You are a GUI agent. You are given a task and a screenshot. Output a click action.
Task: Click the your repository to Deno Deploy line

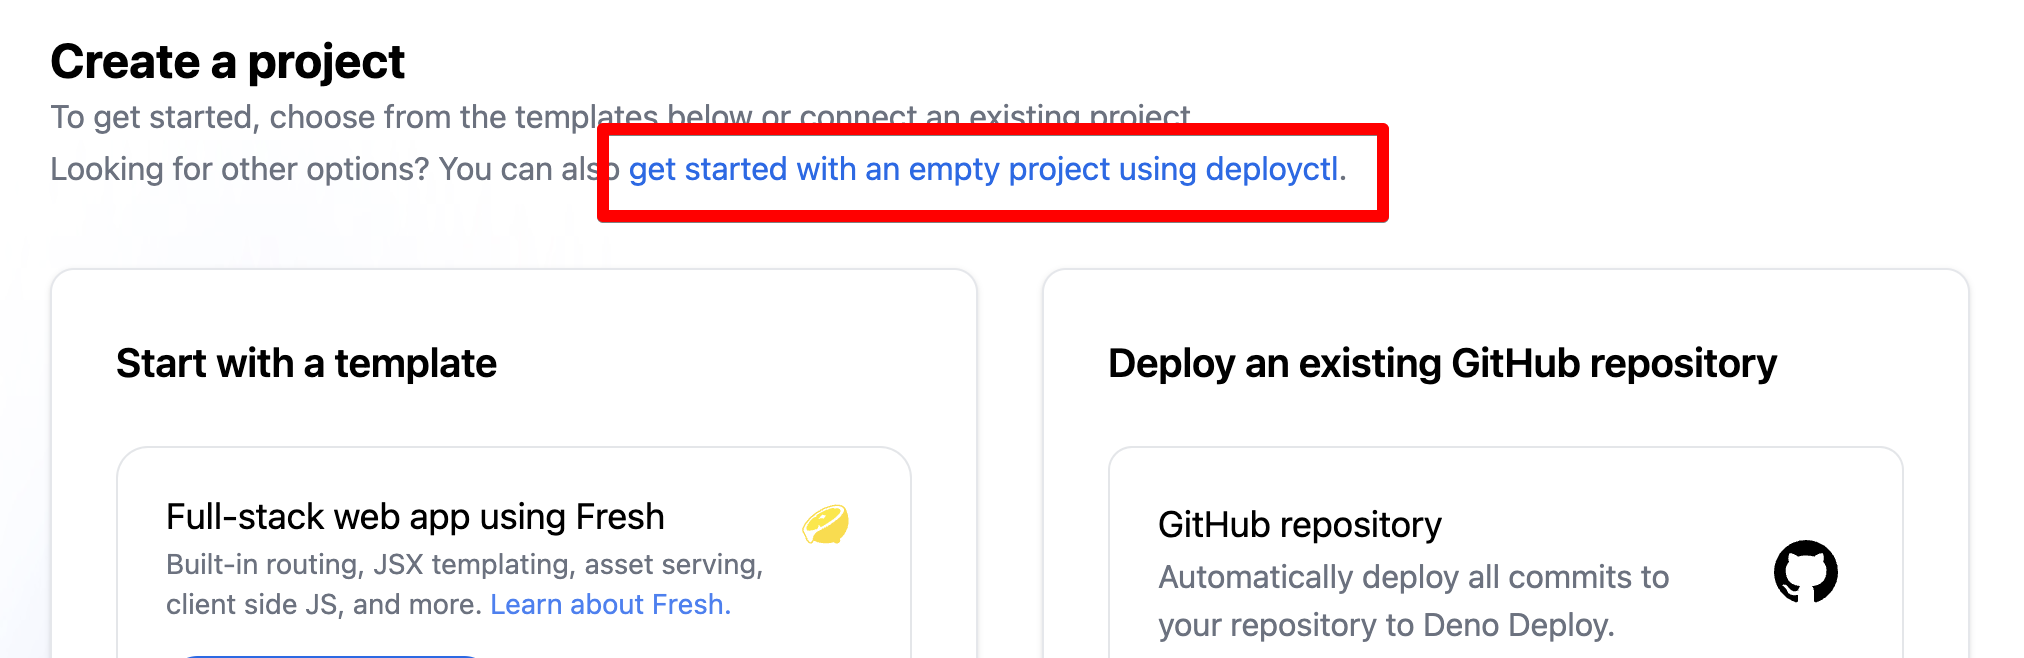pyautogui.click(x=1386, y=625)
